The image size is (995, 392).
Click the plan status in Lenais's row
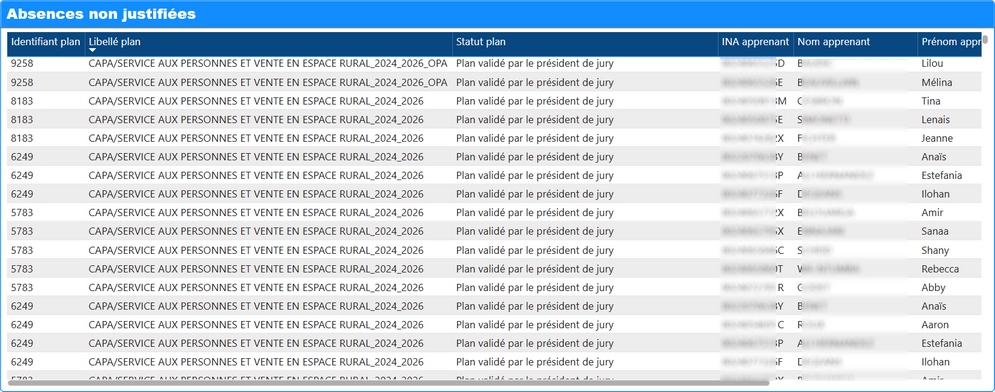(x=535, y=119)
